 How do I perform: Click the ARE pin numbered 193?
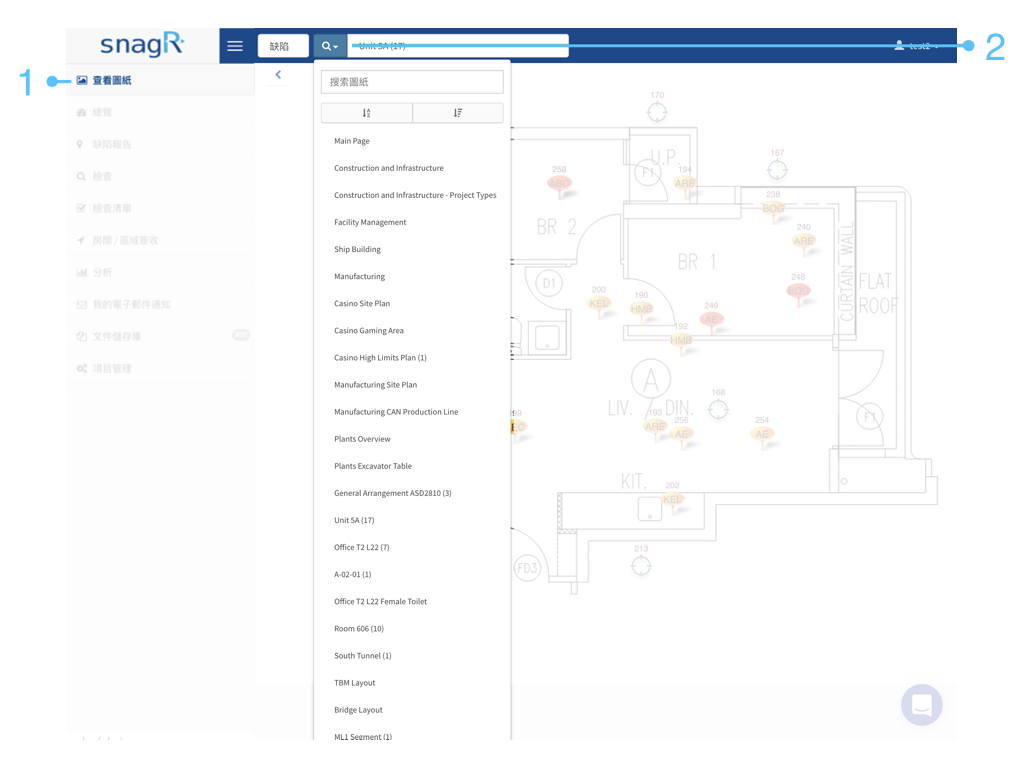pos(655,426)
